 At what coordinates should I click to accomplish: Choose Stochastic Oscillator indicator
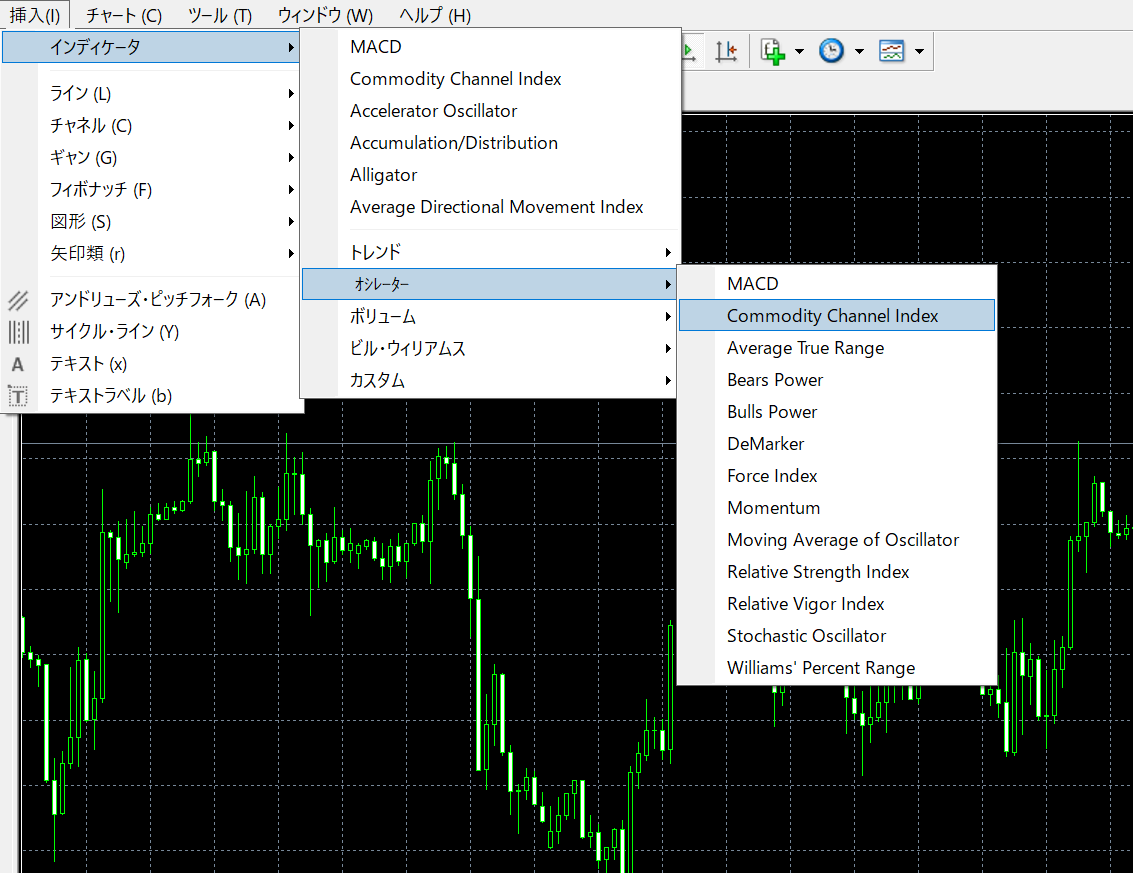tap(837, 636)
